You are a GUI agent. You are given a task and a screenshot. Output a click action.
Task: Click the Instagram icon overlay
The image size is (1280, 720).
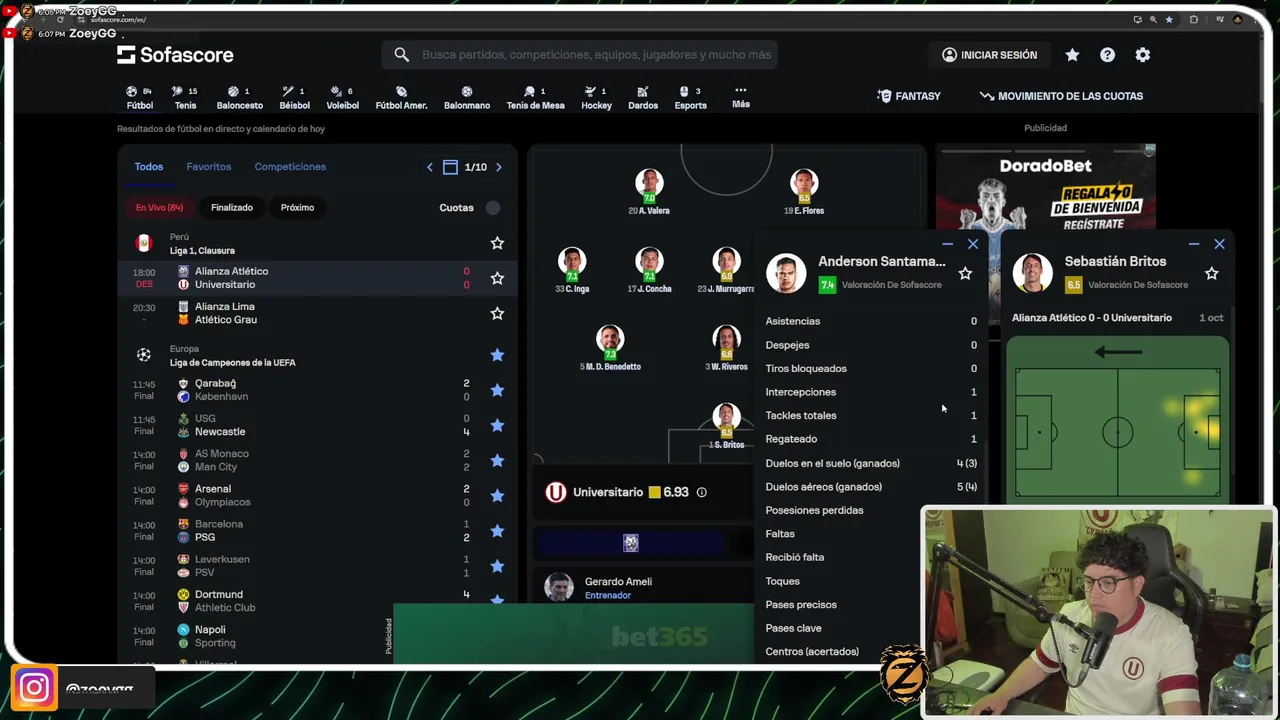pos(34,688)
